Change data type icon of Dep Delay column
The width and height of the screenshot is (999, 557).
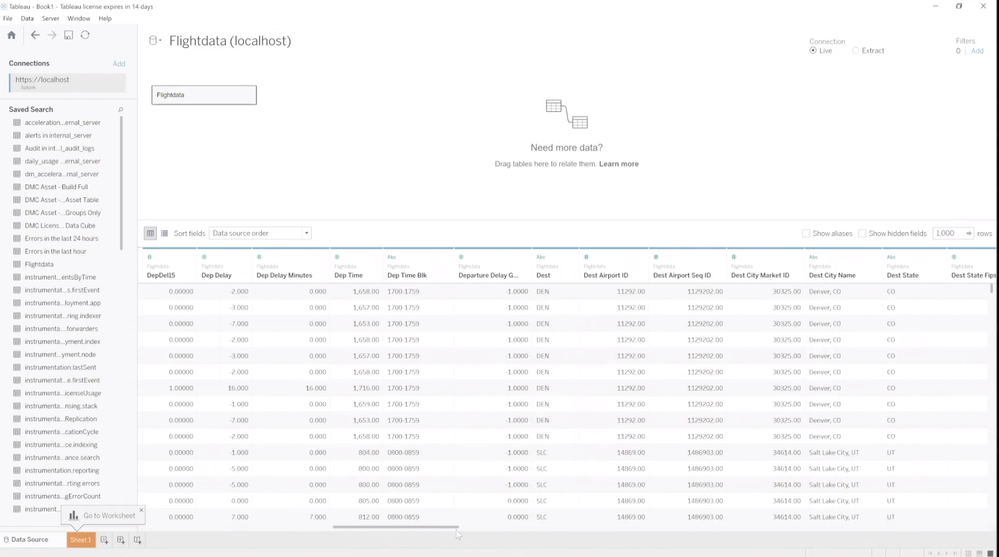pyautogui.click(x=204, y=257)
